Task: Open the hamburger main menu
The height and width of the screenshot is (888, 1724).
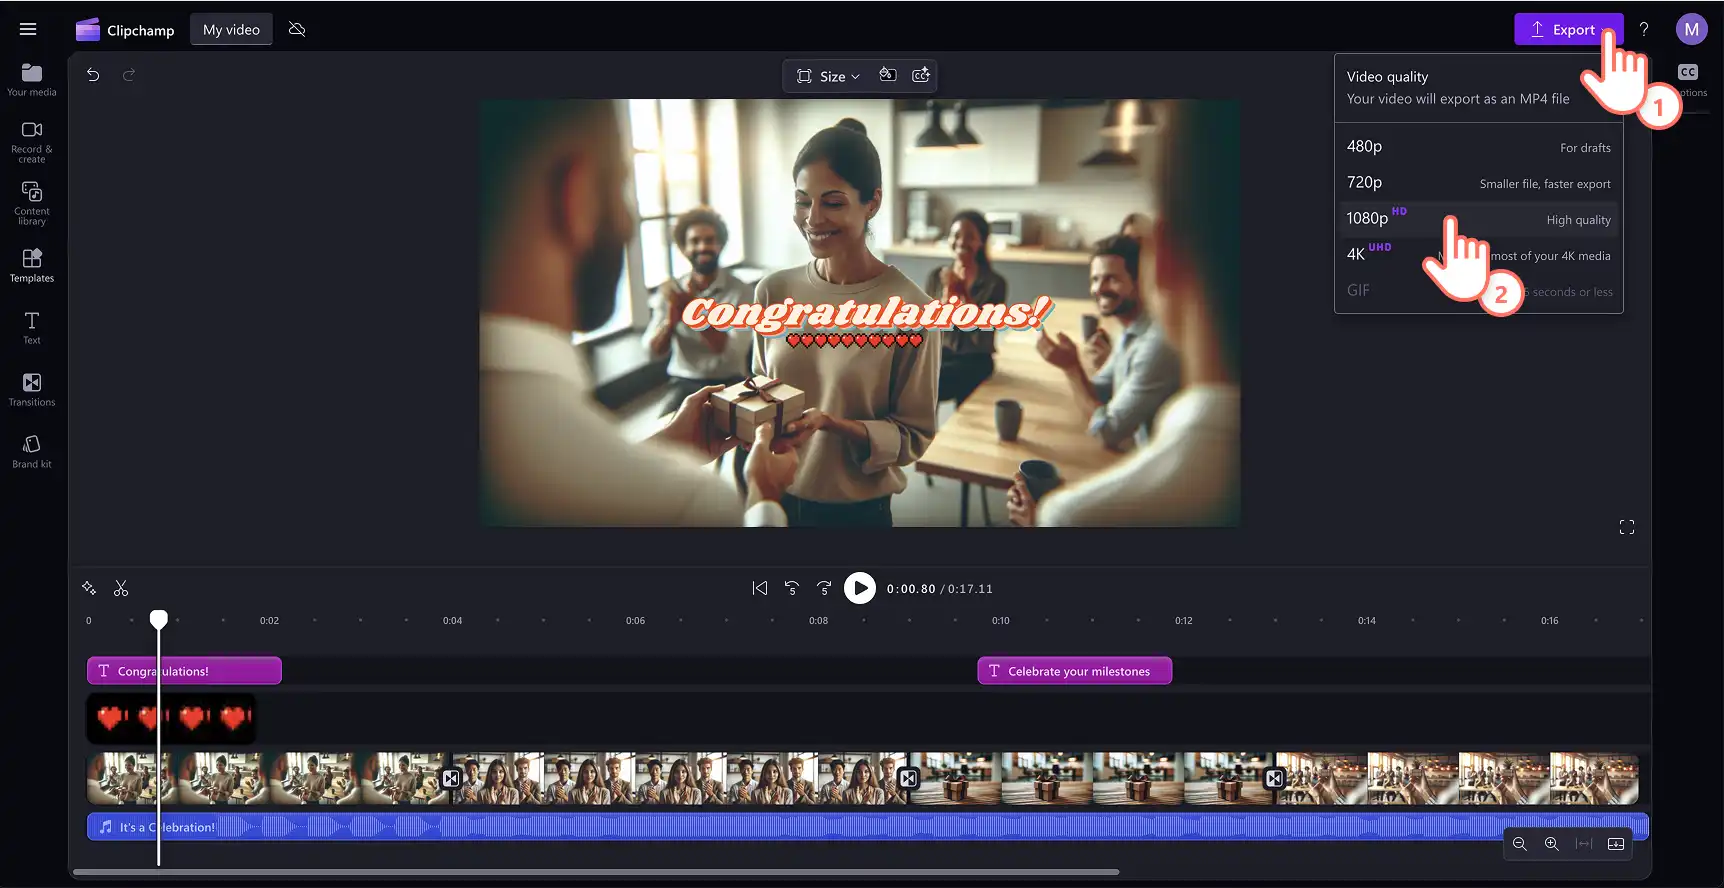Action: (x=28, y=29)
